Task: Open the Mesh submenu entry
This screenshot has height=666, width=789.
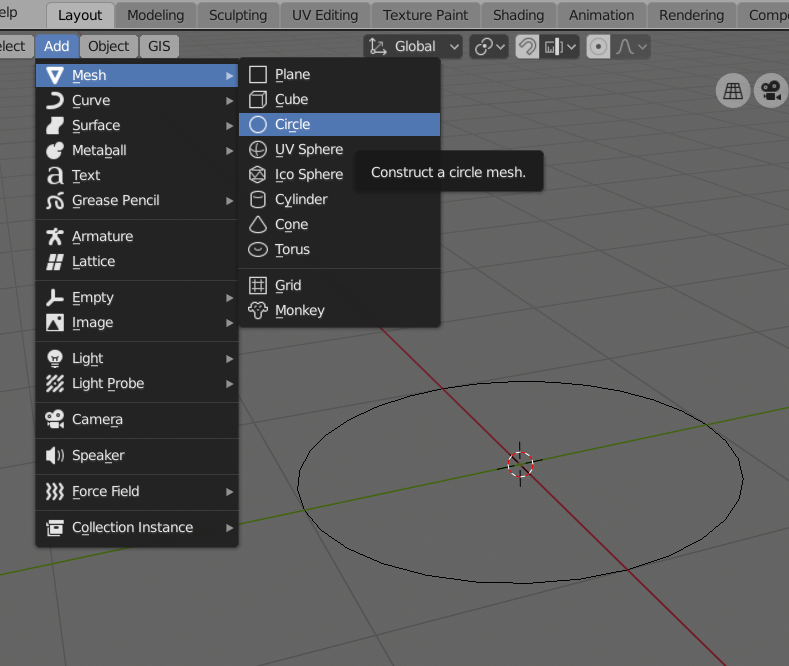Action: [137, 75]
